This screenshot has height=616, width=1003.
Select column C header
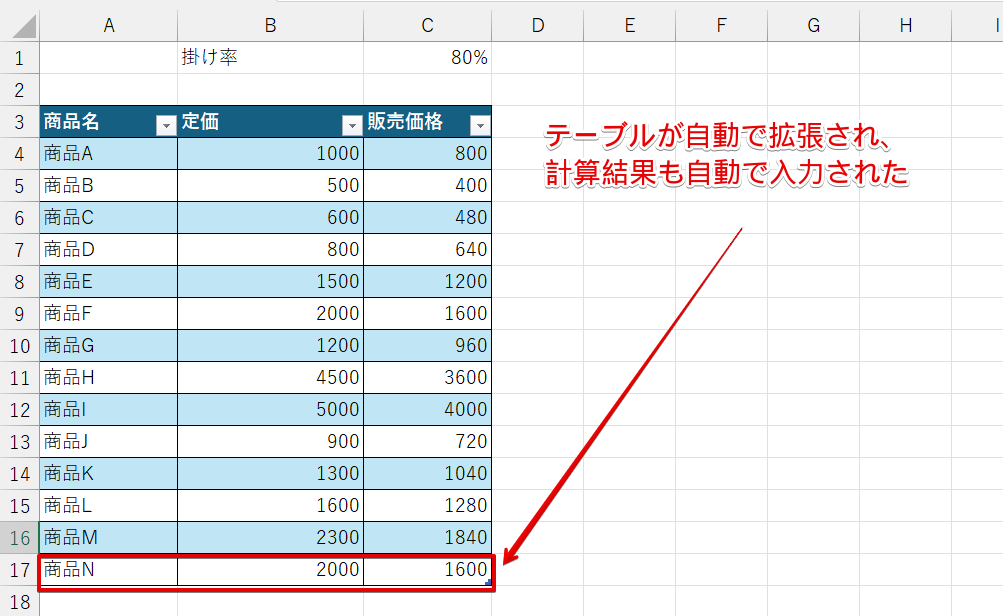click(427, 26)
